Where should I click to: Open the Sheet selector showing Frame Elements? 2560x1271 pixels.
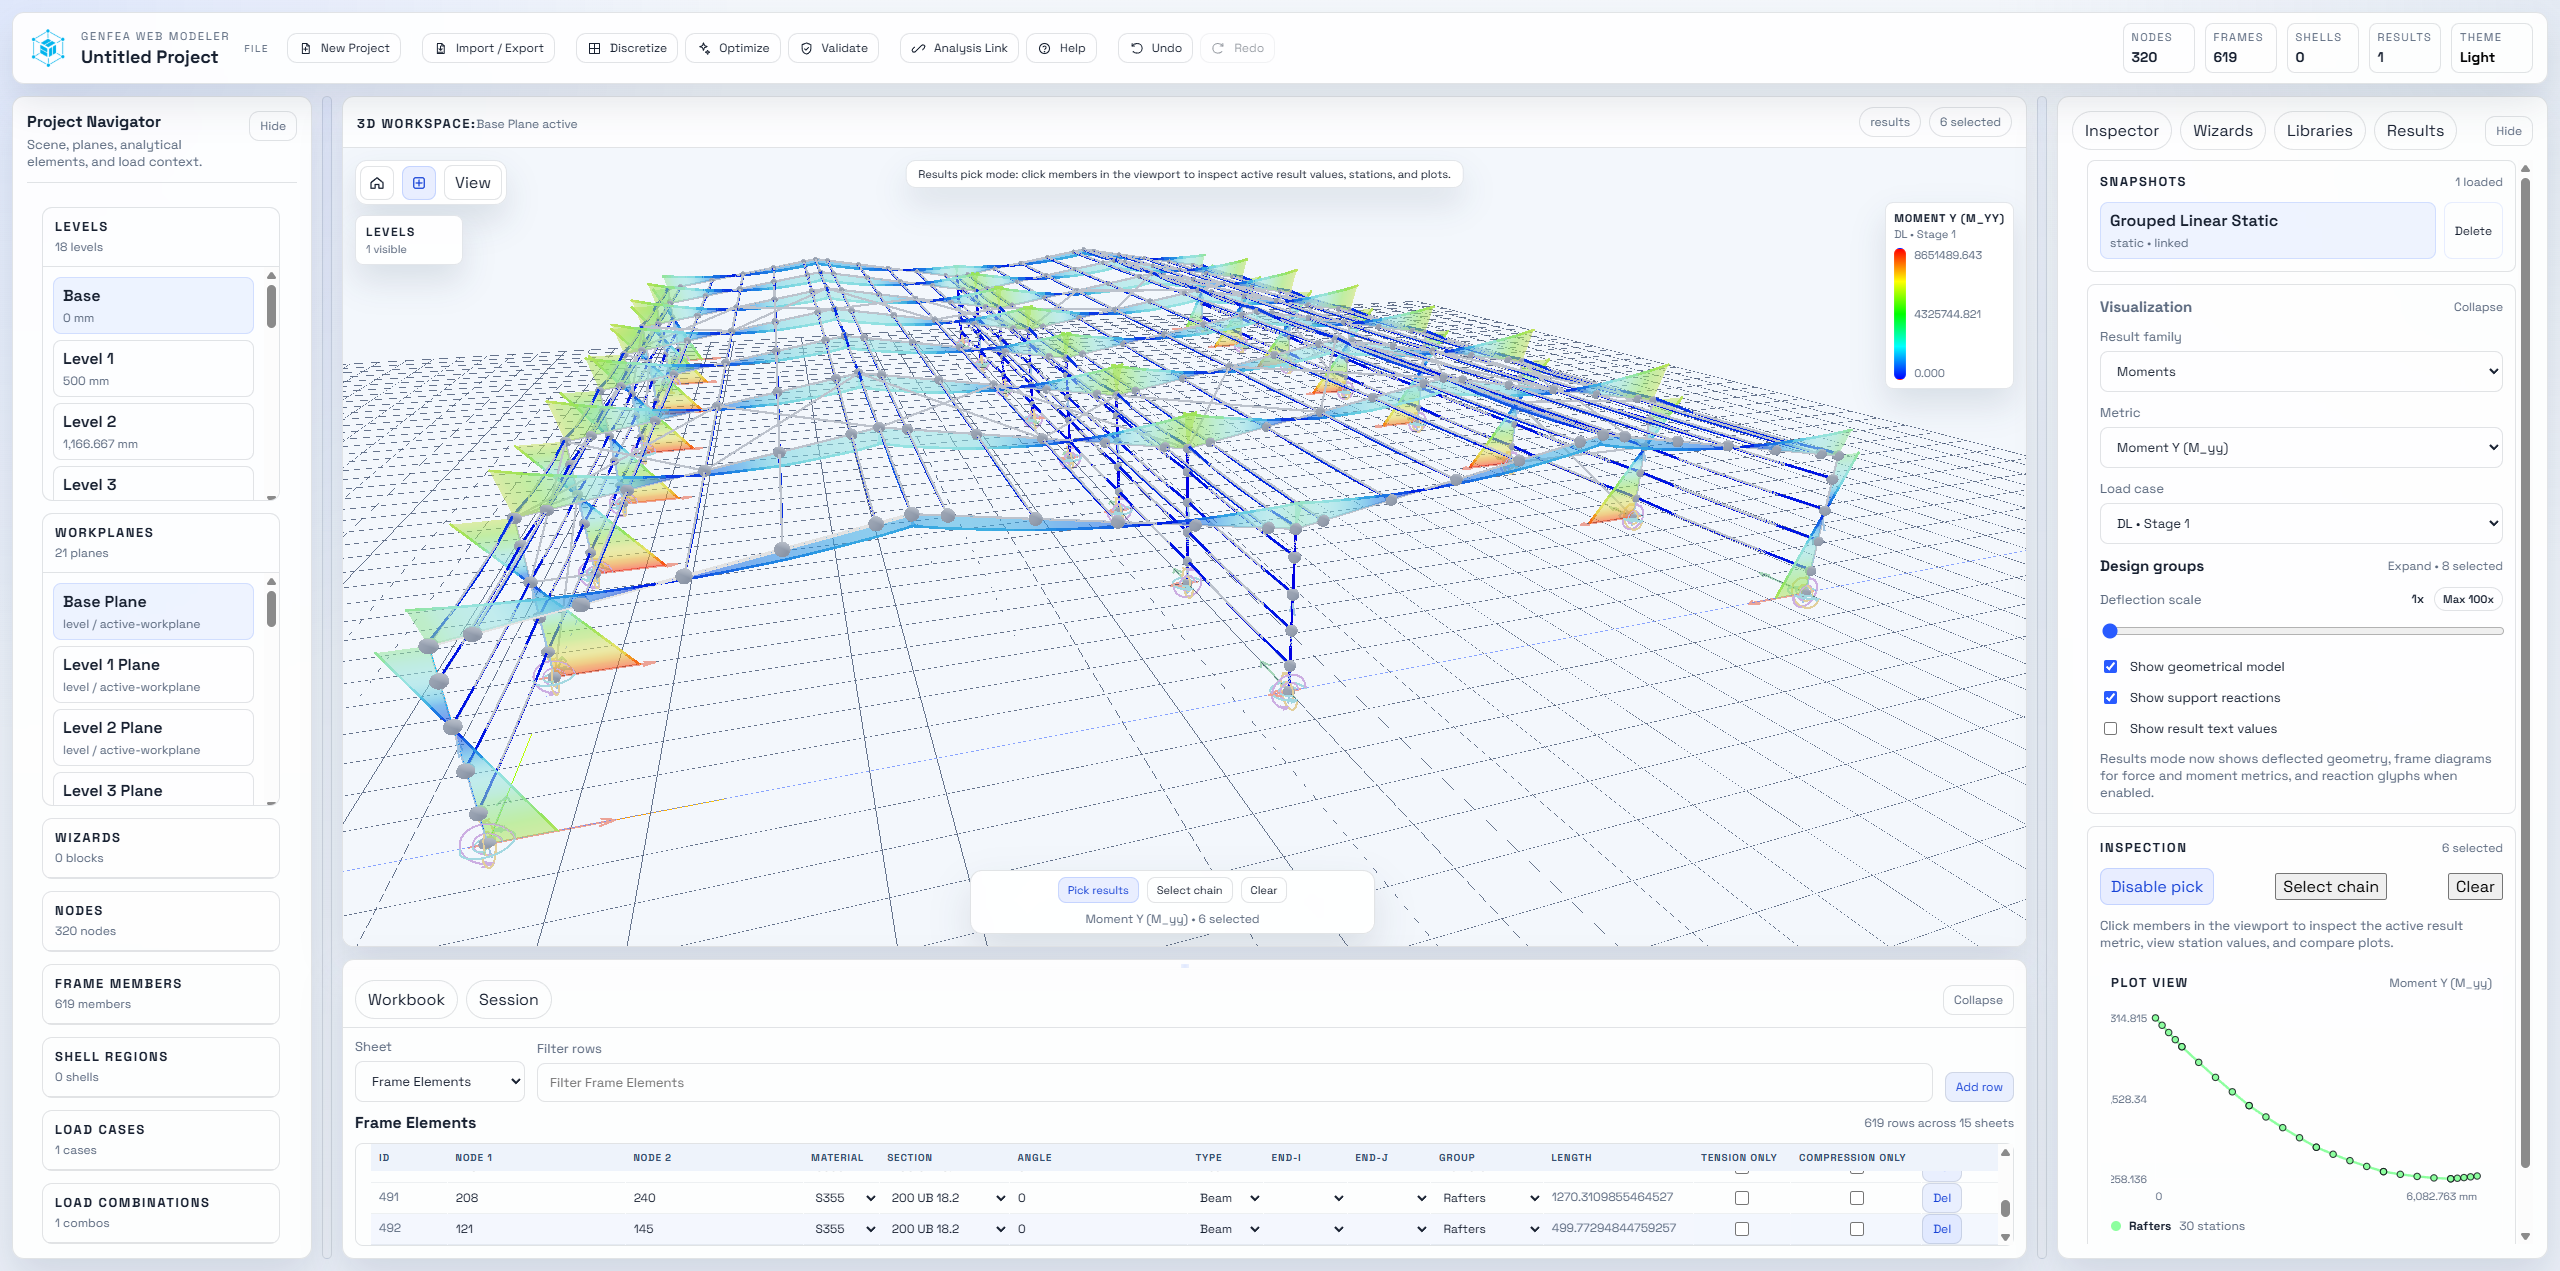(x=439, y=1081)
